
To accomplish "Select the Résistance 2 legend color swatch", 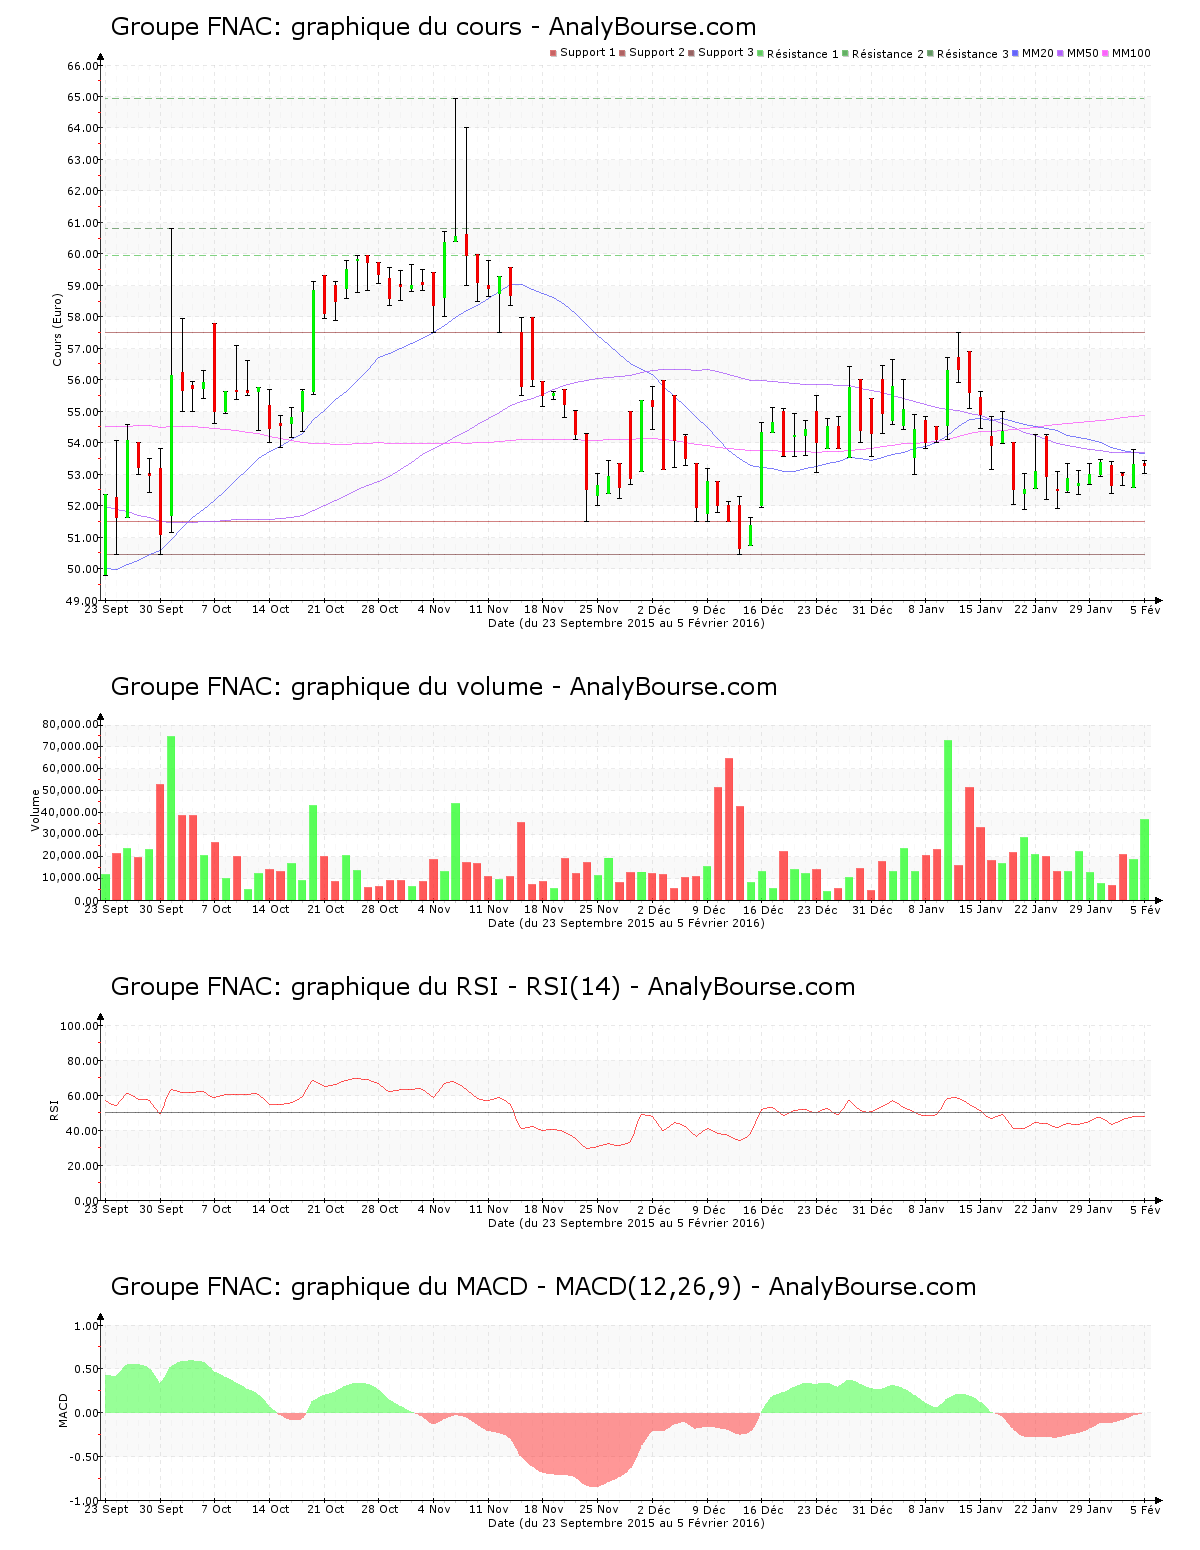I will [x=846, y=53].
